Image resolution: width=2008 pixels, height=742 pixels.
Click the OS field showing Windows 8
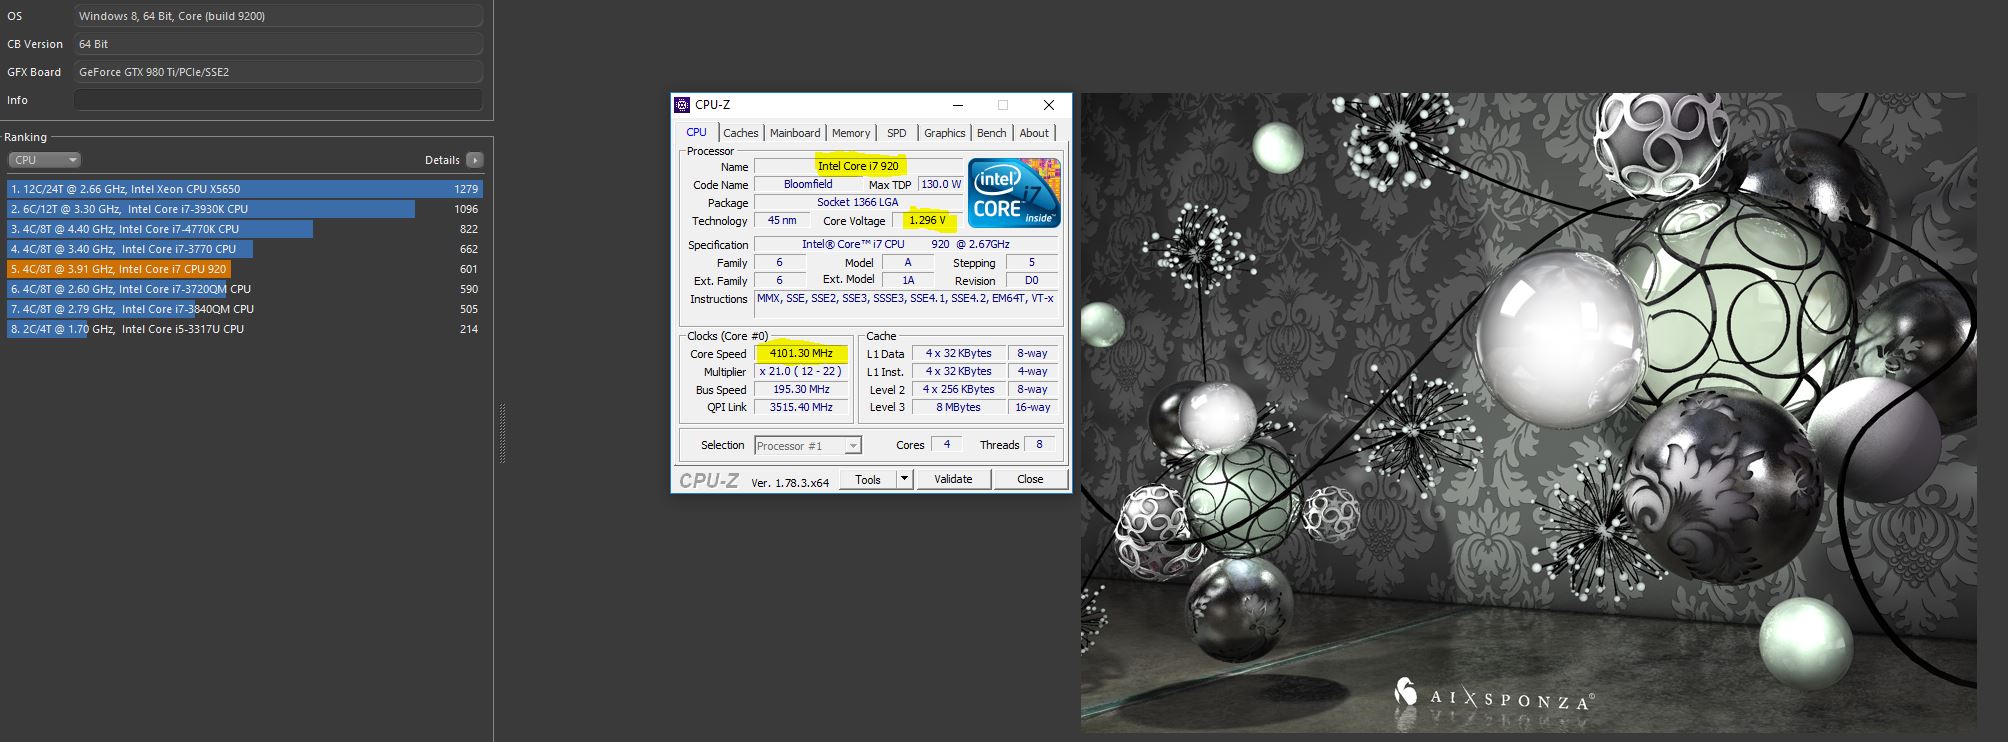pos(278,16)
